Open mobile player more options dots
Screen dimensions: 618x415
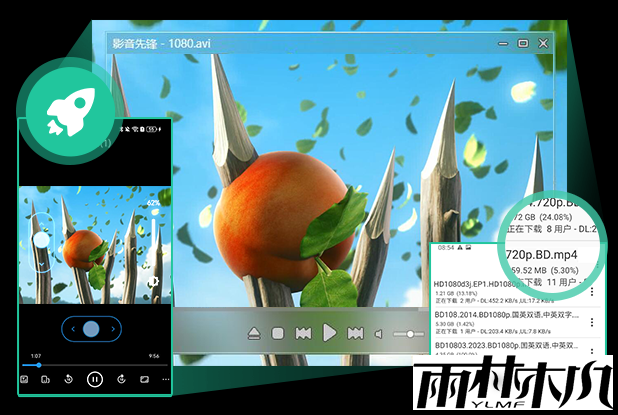coord(166,379)
